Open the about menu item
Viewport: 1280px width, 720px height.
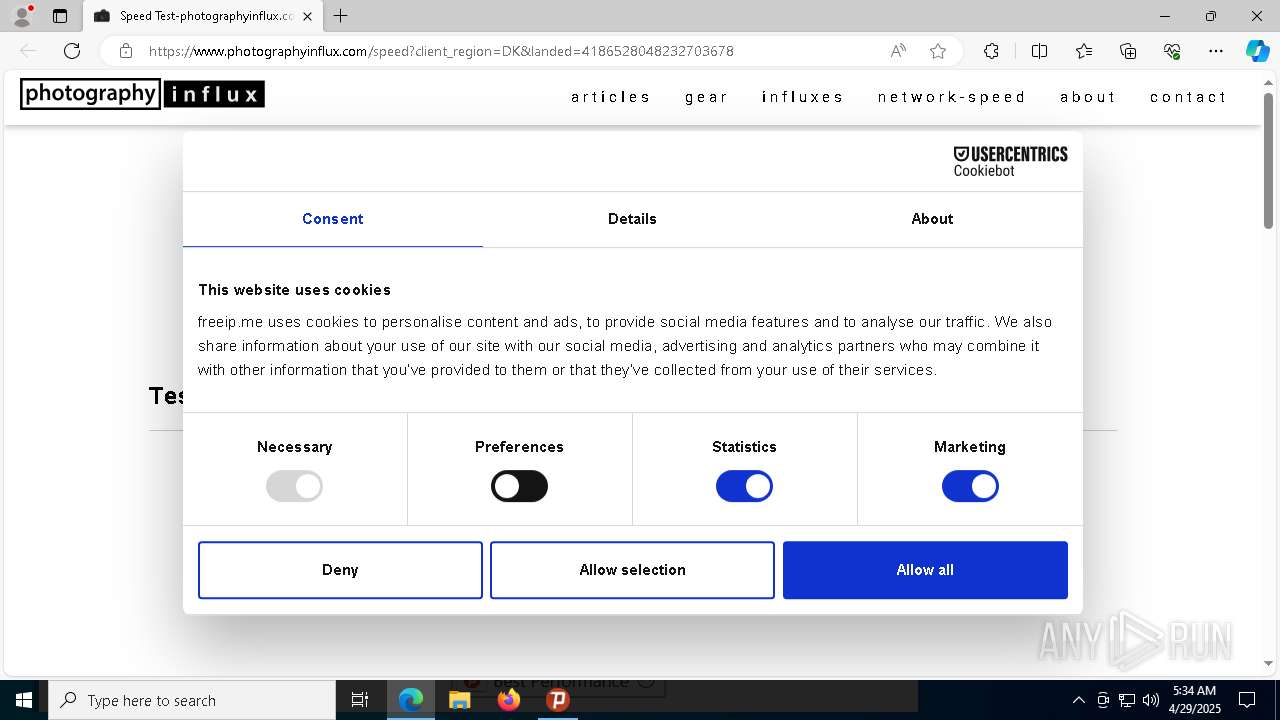[1088, 97]
